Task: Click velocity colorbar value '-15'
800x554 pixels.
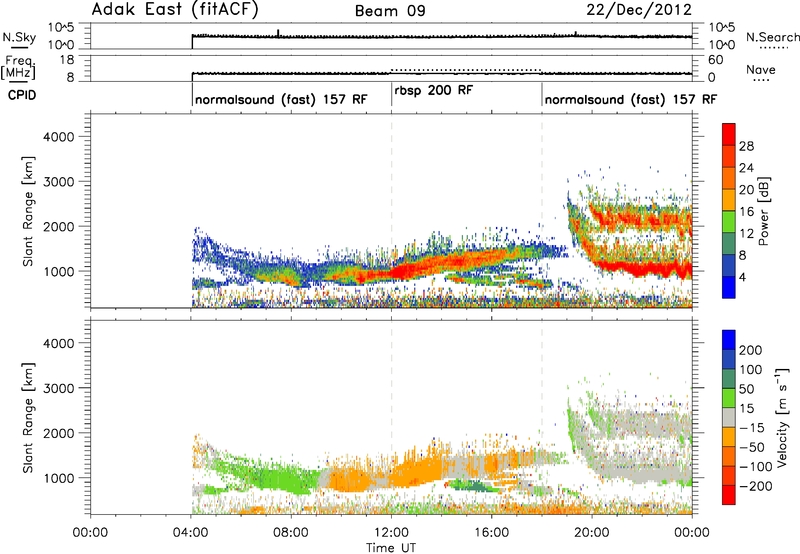Action: (x=752, y=428)
